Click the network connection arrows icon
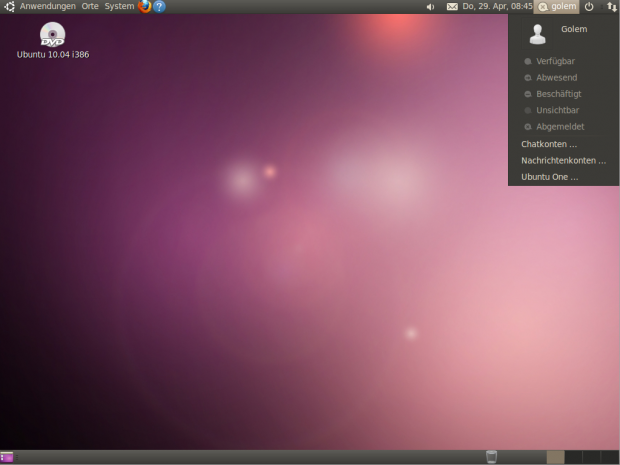The height and width of the screenshot is (465, 620). [x=611, y=6]
